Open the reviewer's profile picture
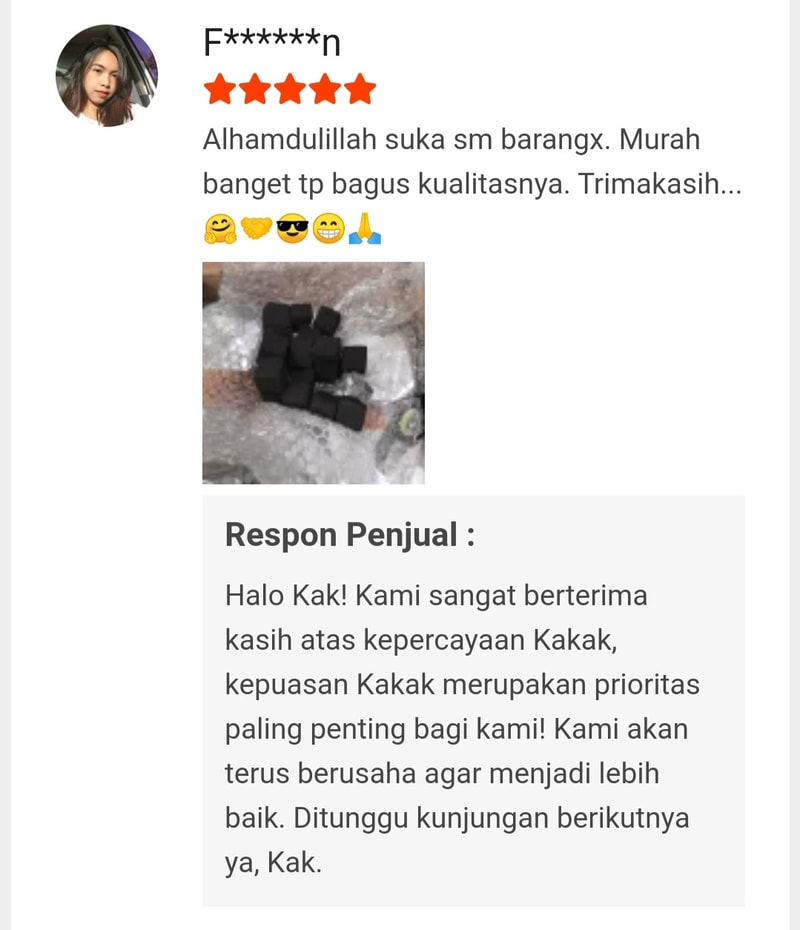This screenshot has width=800, height=930. [x=107, y=75]
